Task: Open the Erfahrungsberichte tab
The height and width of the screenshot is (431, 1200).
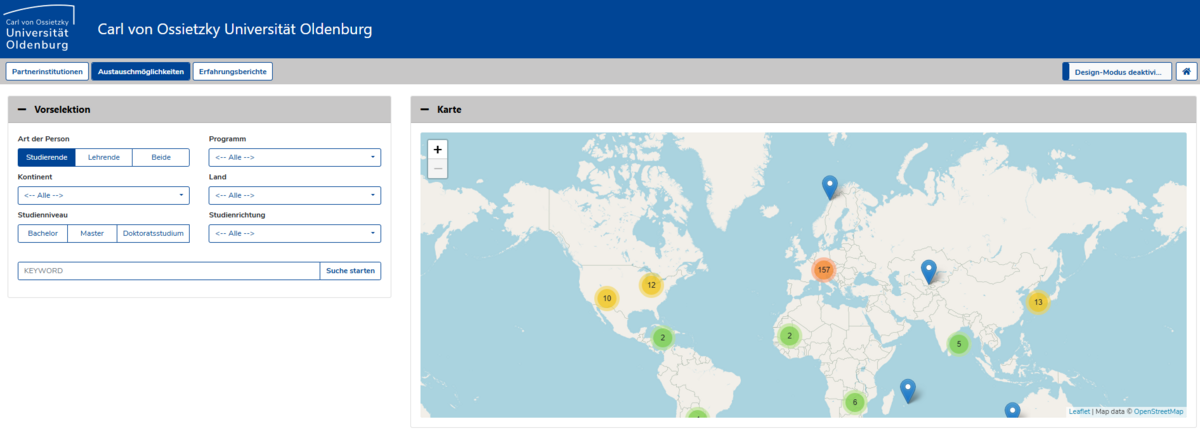Action: (232, 72)
